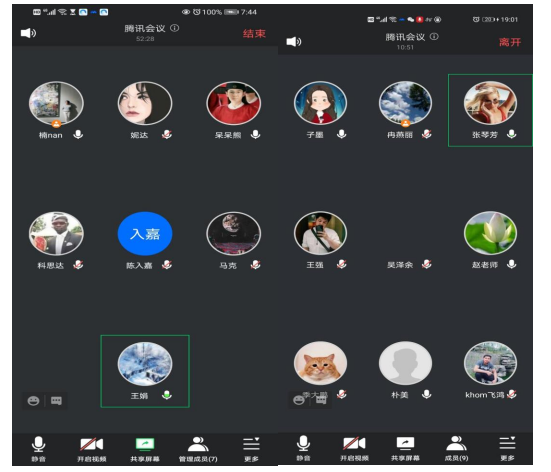Open the emoji reaction icon in left meeting

point(33,401)
